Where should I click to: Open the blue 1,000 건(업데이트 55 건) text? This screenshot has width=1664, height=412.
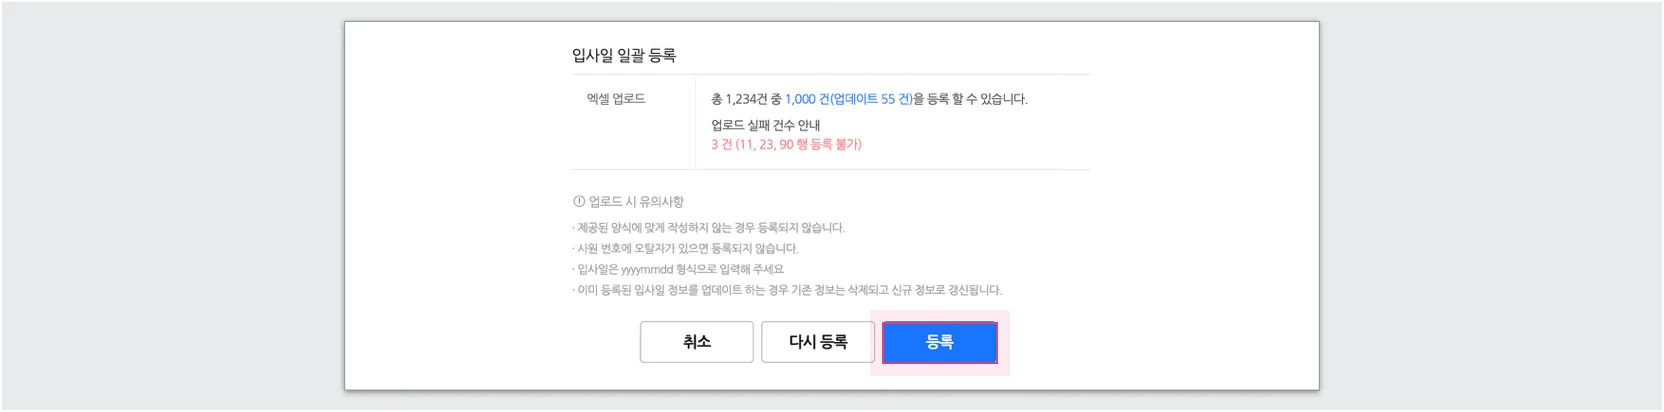point(849,99)
